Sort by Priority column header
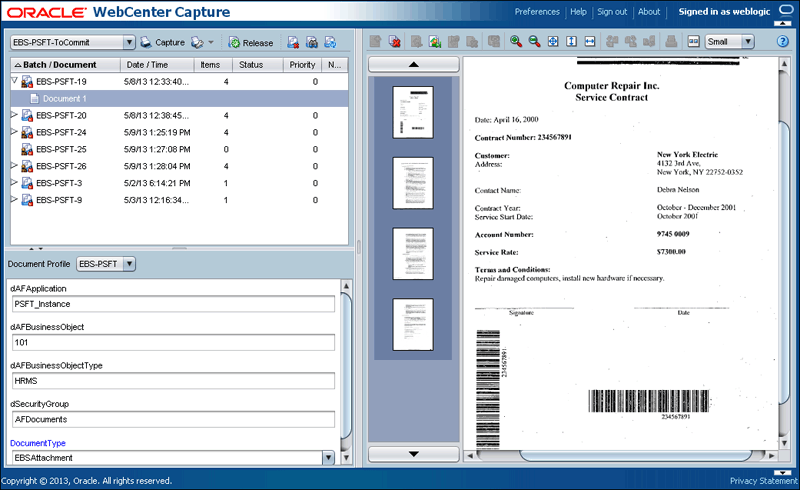This screenshot has width=800, height=490. (303, 65)
